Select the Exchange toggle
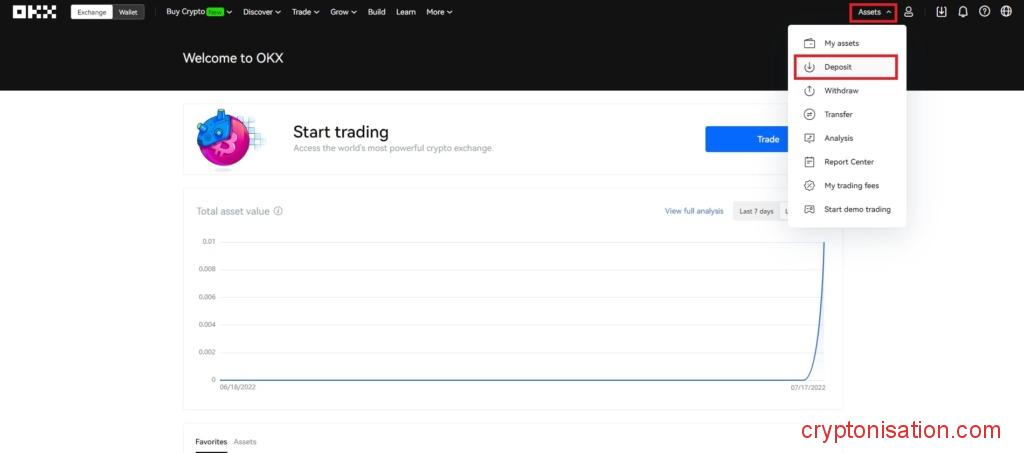Viewport: 1024px width, 453px height. coord(92,12)
